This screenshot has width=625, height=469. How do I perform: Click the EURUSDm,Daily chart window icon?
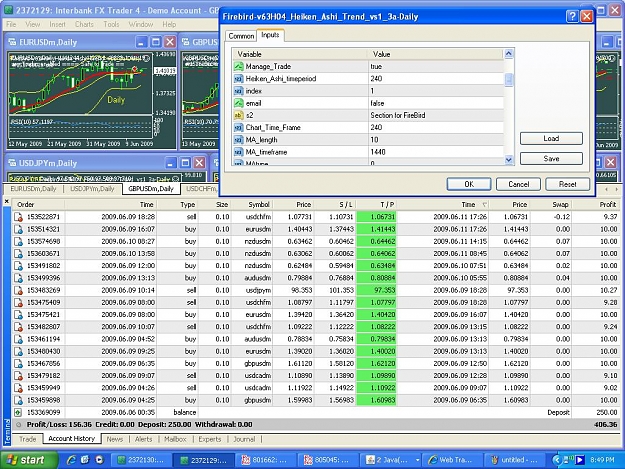12,42
